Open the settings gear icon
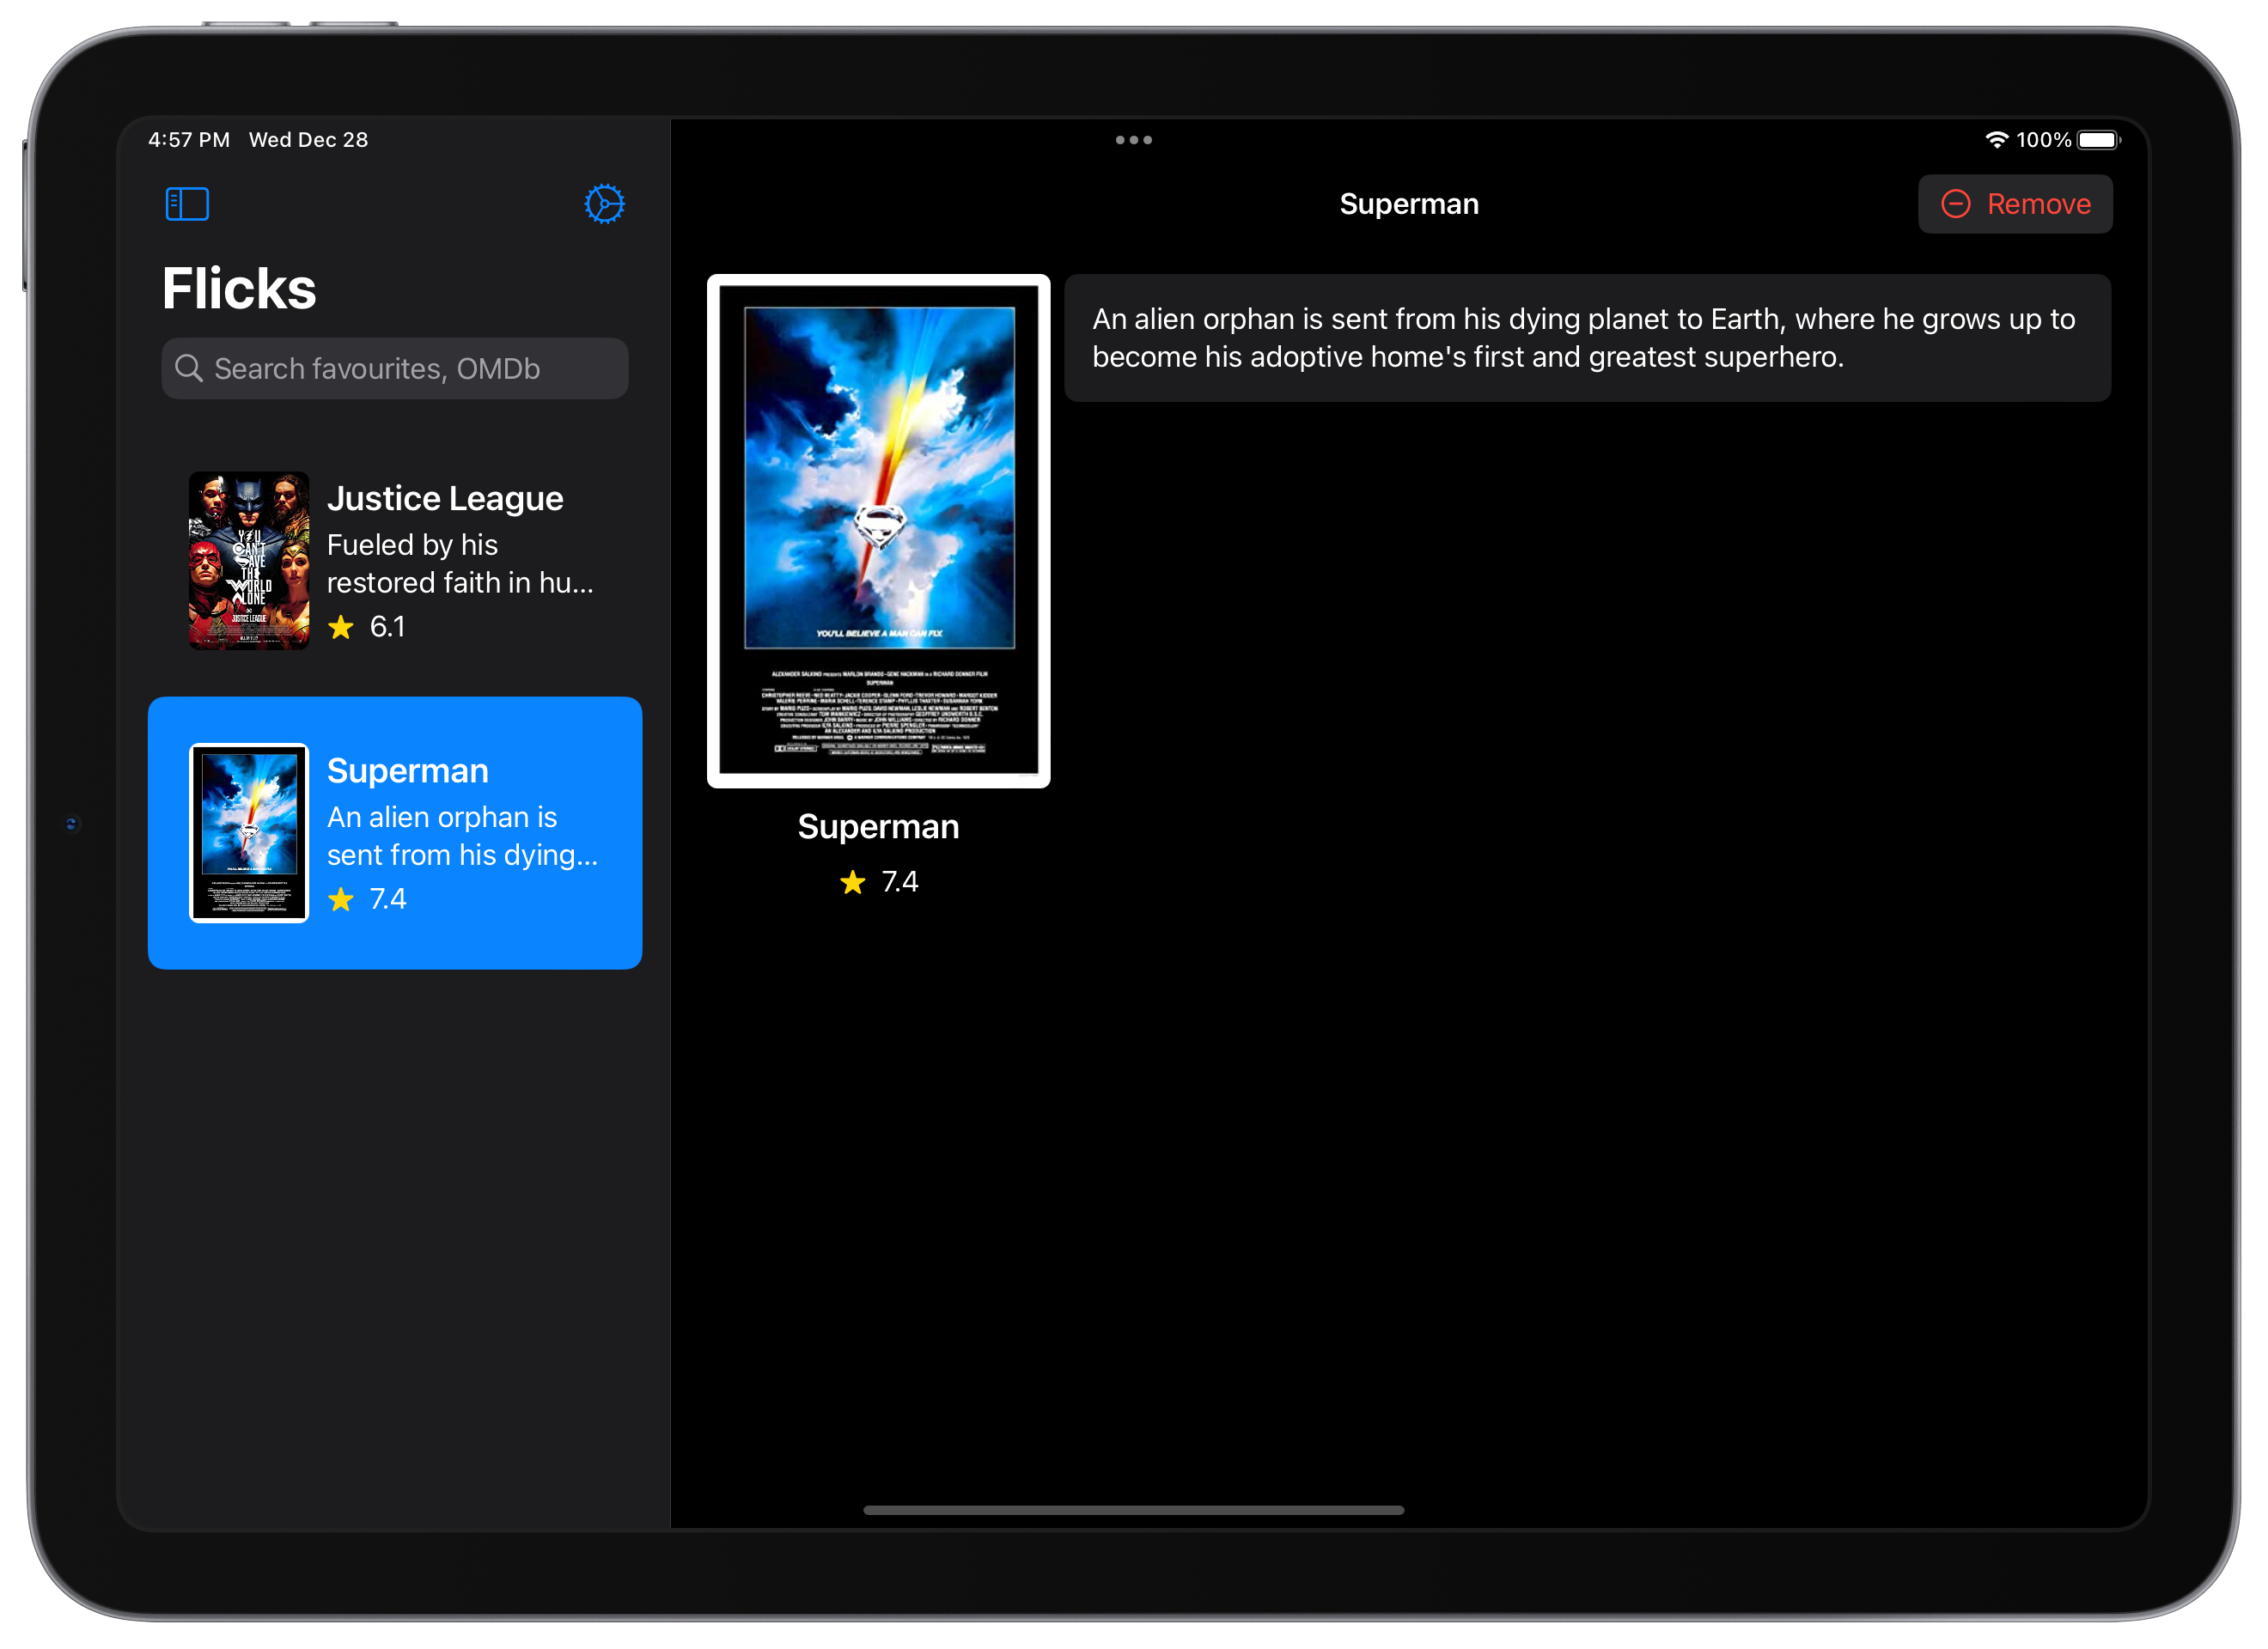Screen dimensions: 2268x1649 604,204
